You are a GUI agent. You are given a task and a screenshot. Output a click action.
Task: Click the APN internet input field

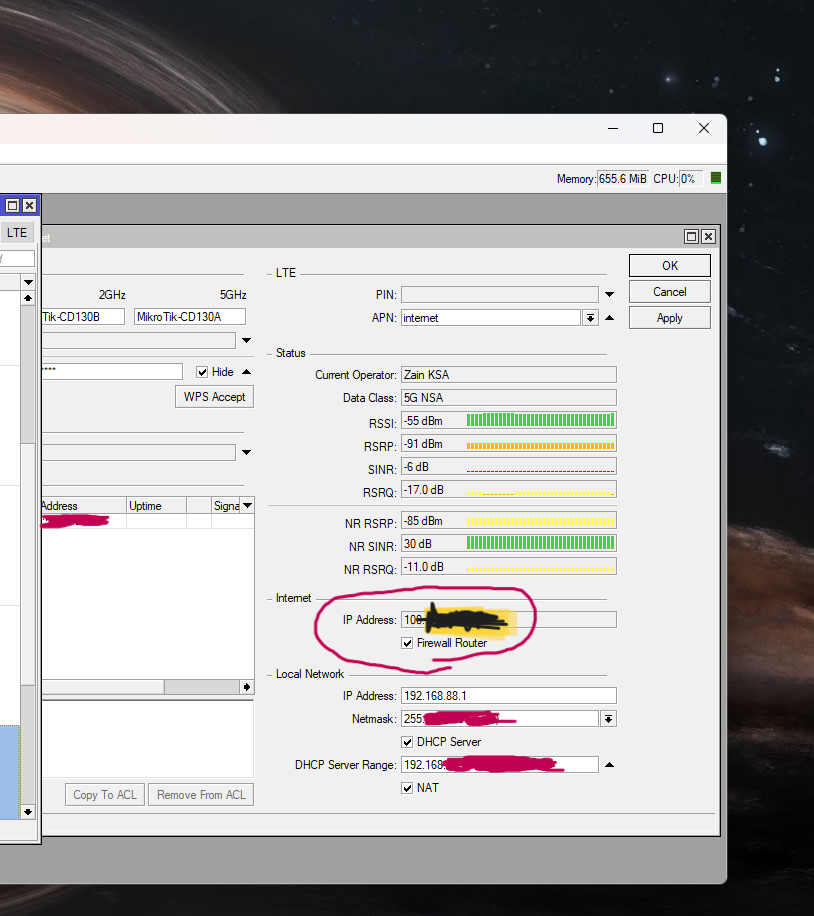491,318
